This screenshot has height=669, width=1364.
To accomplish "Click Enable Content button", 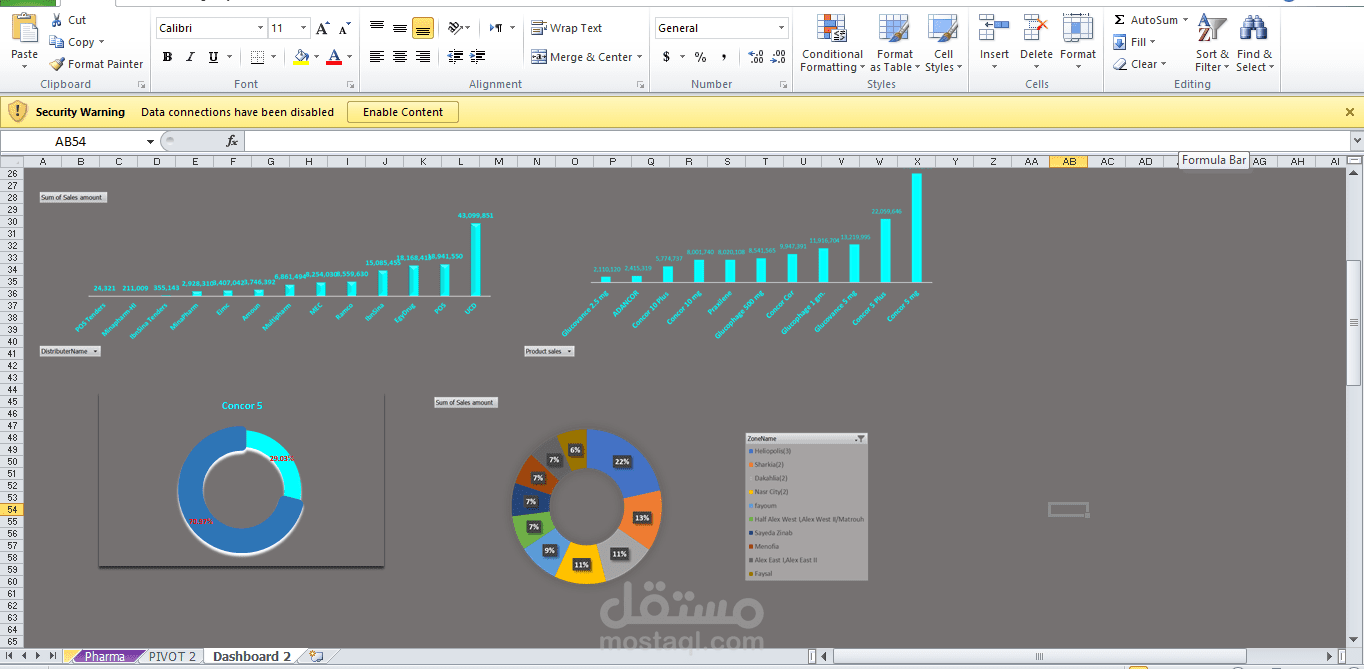I will [x=403, y=112].
